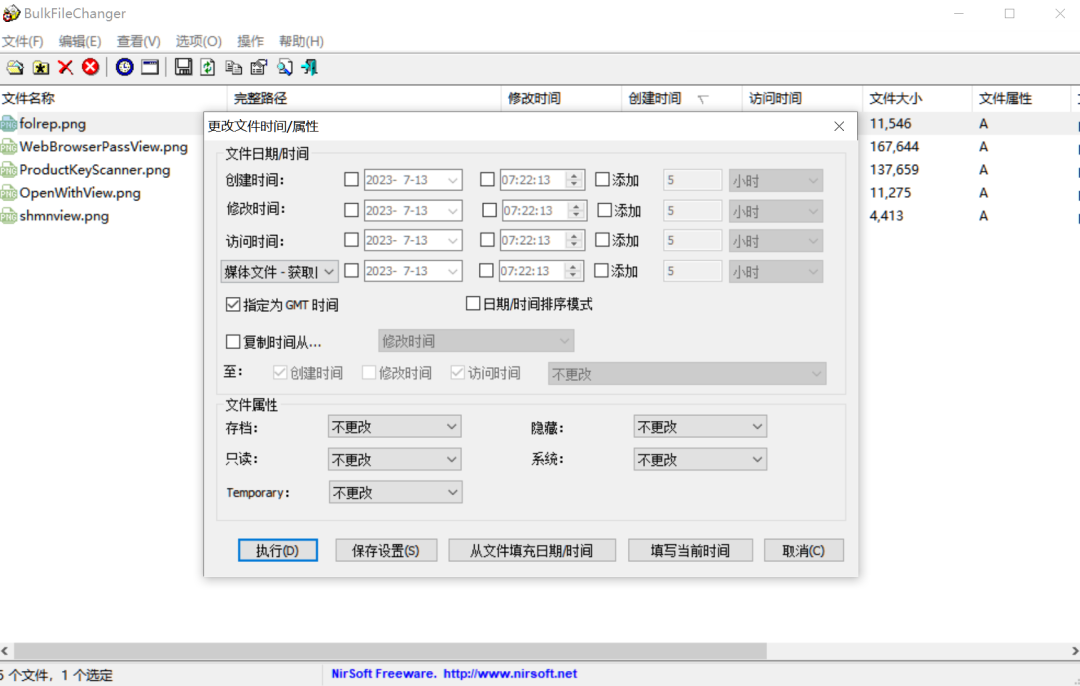The image size is (1080, 686).
Task: Click the 填写当前时间 button
Action: click(690, 551)
